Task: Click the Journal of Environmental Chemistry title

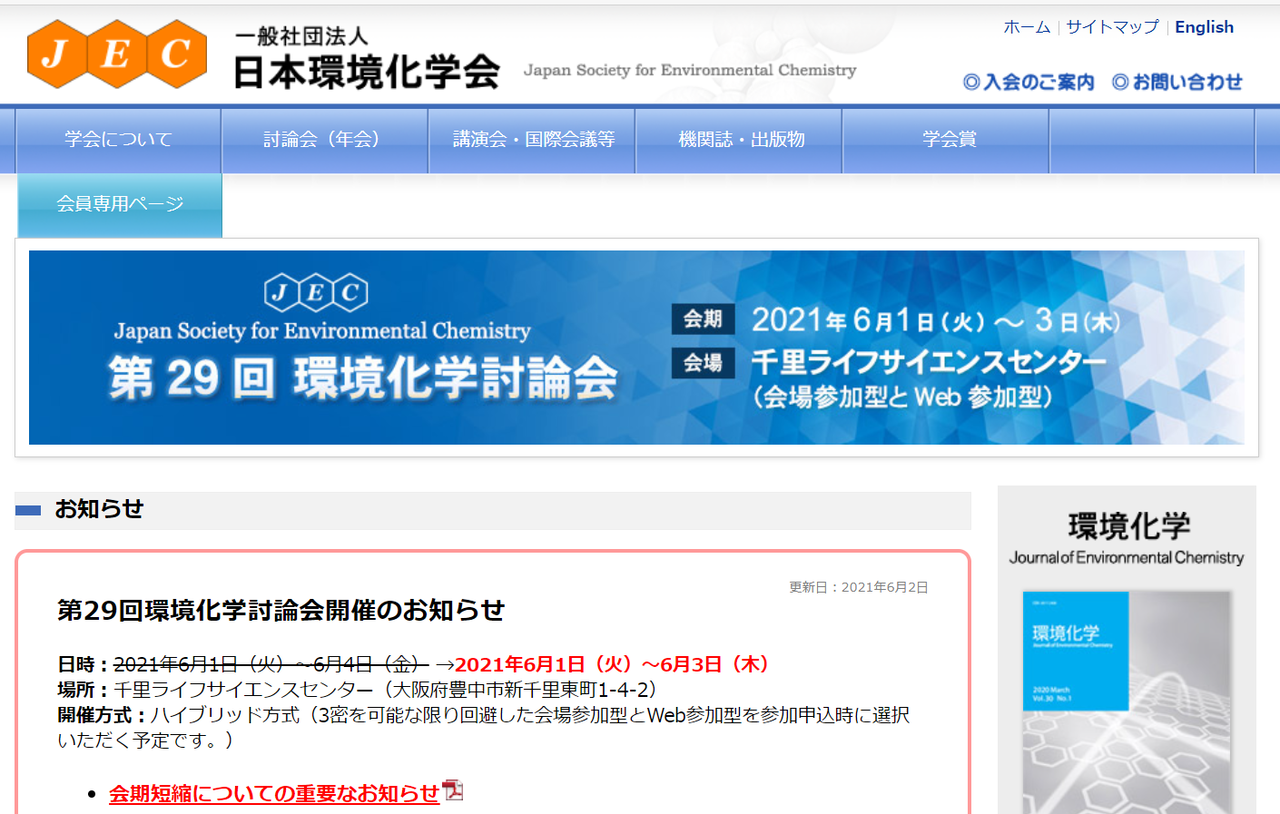Action: coord(1126,558)
